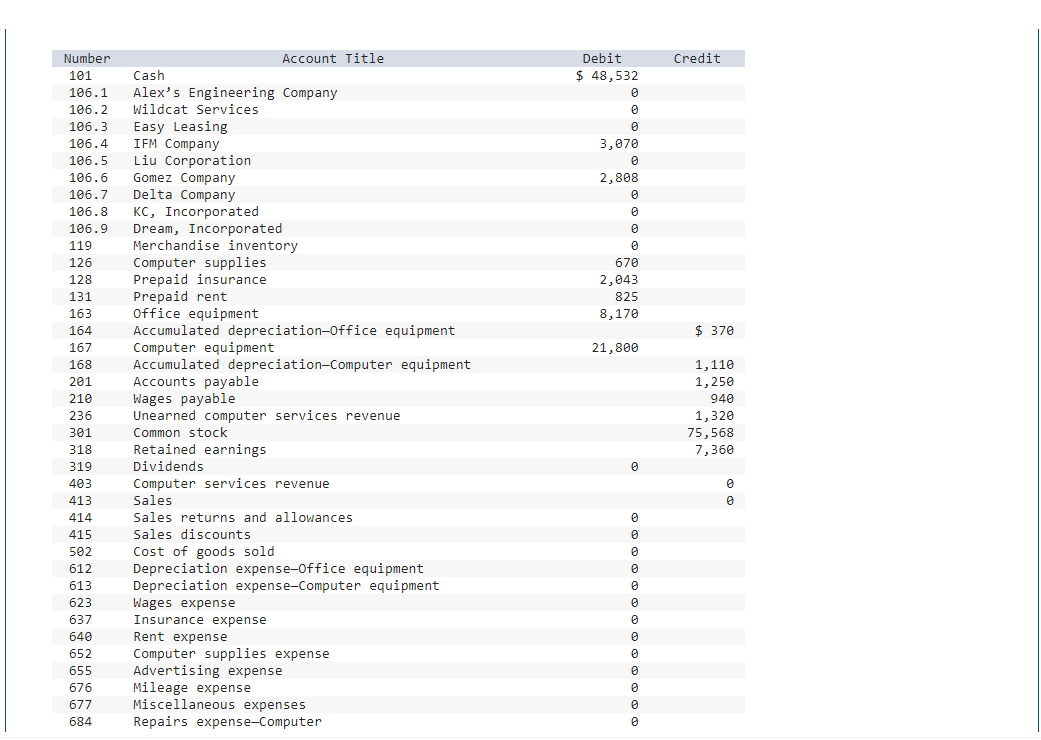
Task: Click the IFM Company debit 3,070
Action: (619, 143)
